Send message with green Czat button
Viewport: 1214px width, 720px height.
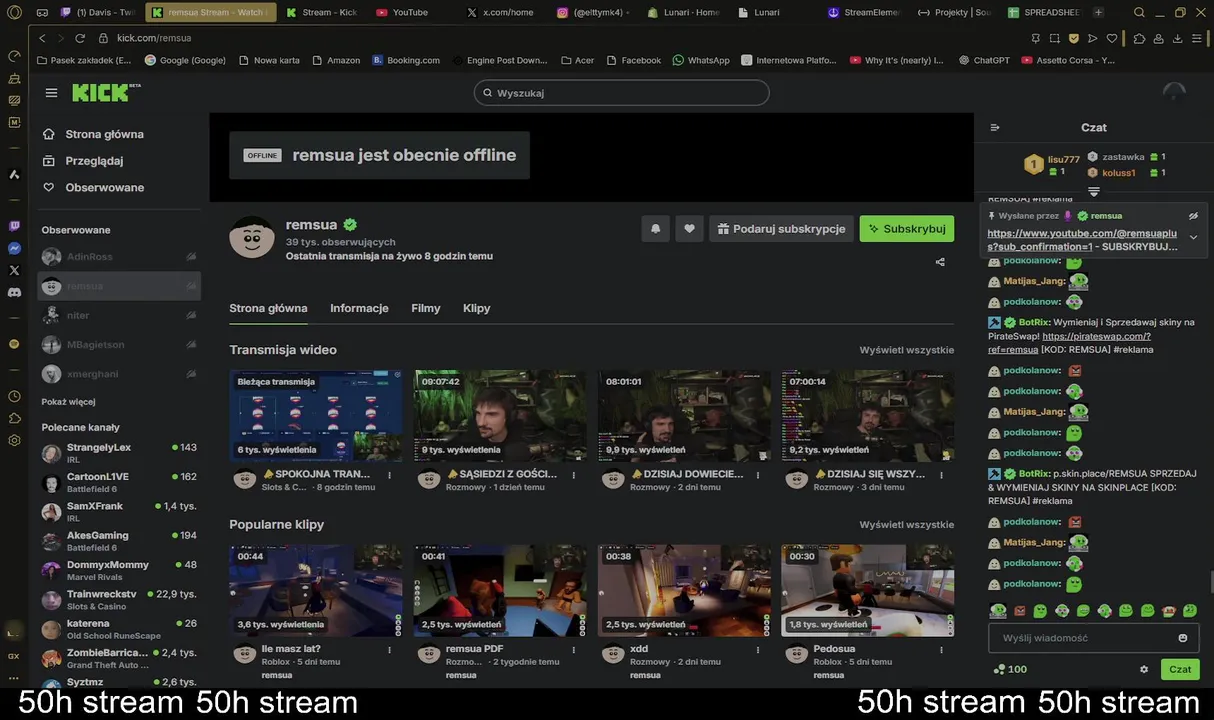1180,669
